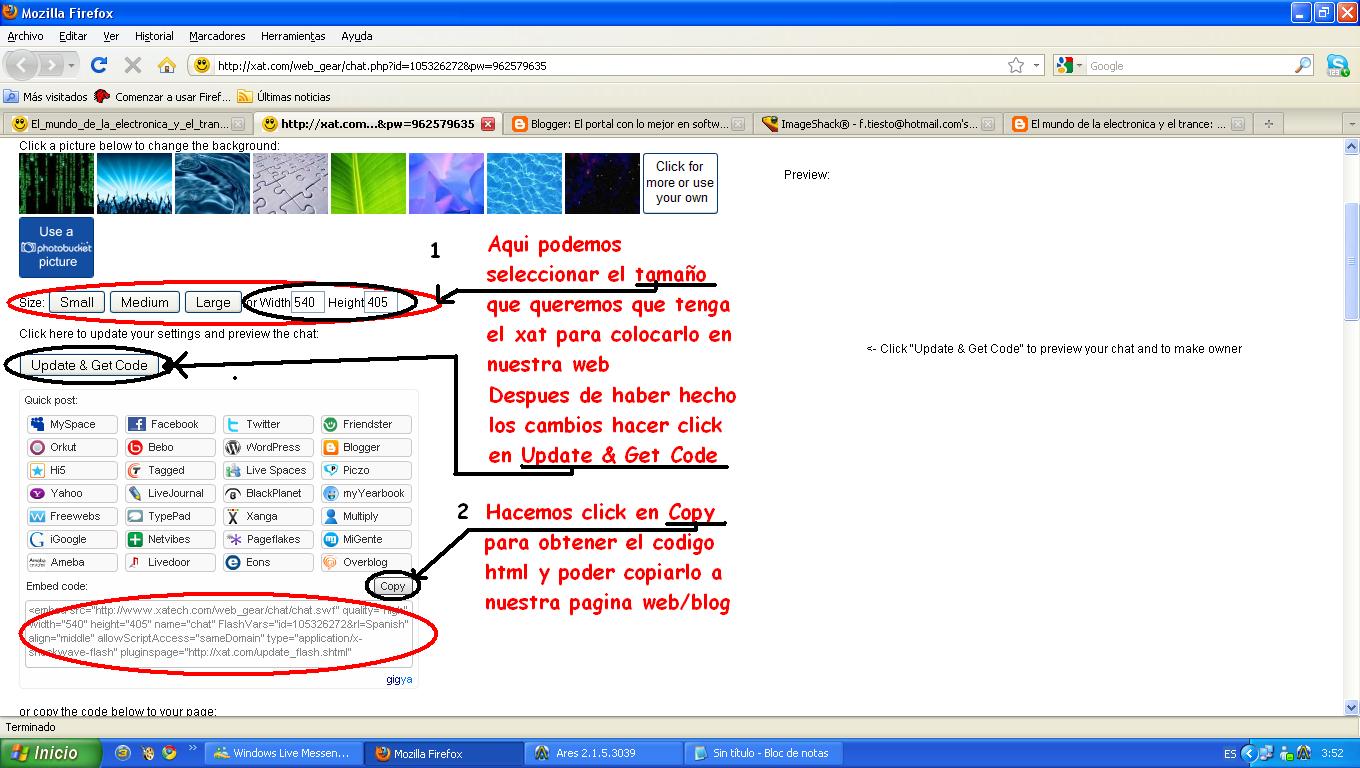Open Windows Live Messenger from taskbar
This screenshot has height=768, width=1360.
[283, 753]
